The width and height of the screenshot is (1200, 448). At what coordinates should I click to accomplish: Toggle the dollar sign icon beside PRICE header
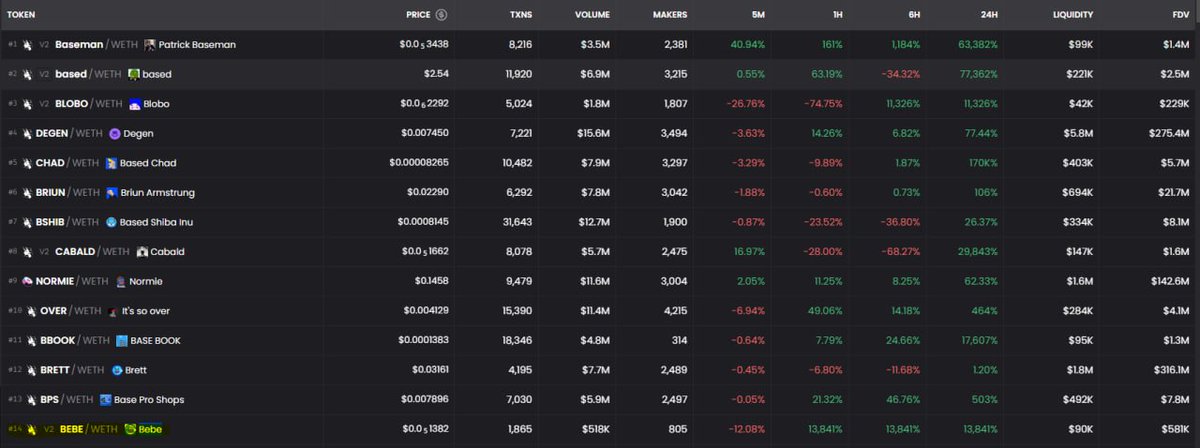pyautogui.click(x=442, y=15)
